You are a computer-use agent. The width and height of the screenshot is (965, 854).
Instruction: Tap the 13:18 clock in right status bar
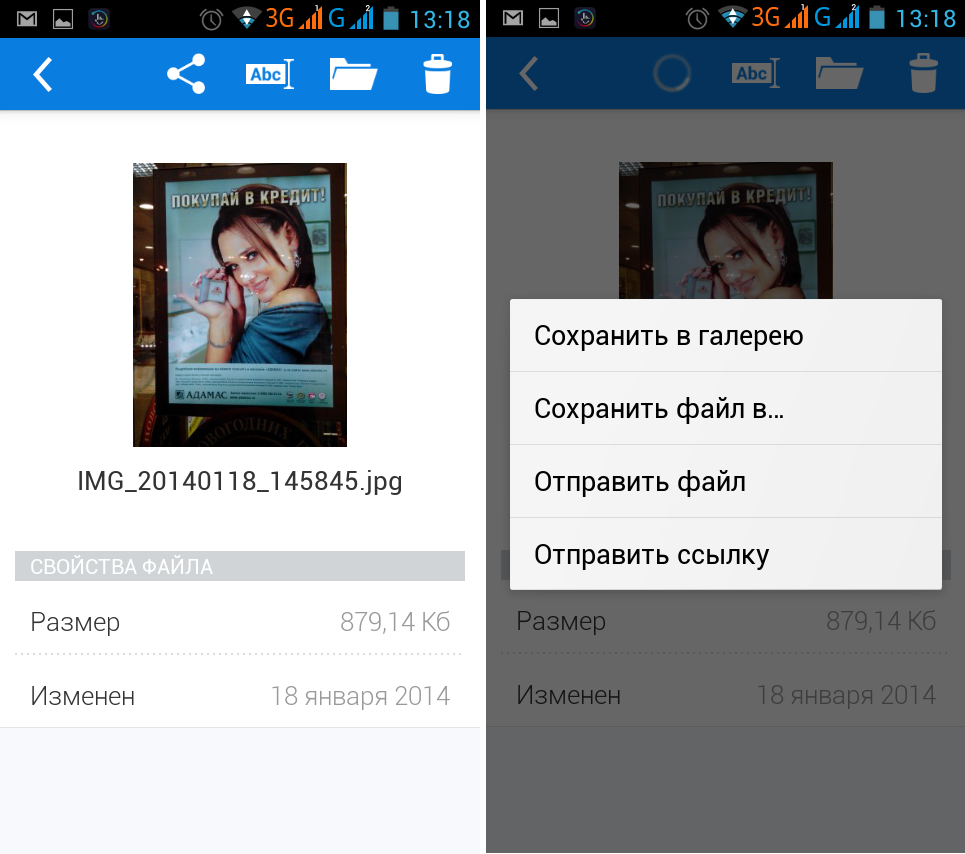(925, 19)
